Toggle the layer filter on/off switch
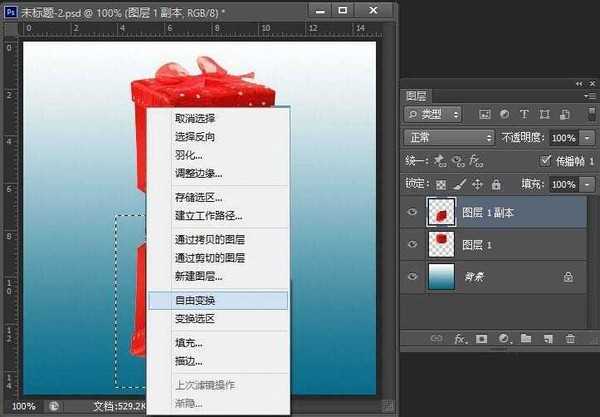Viewport: 600px width, 417px height. coord(592,114)
